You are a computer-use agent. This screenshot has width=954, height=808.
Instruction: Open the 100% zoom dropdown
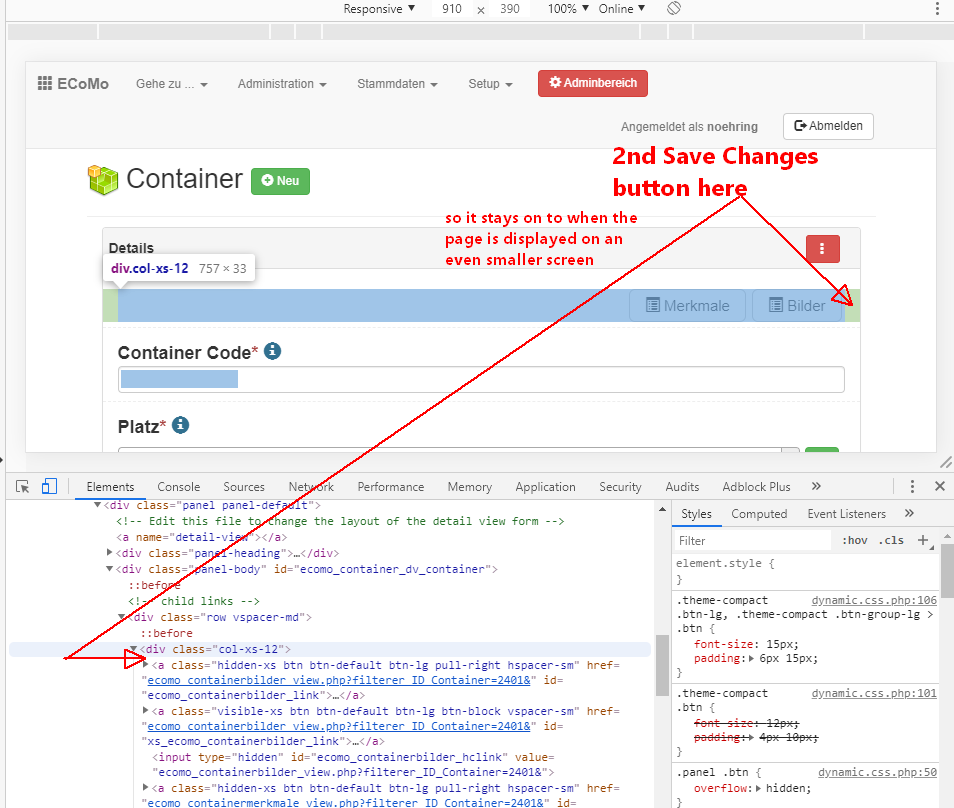568,9
